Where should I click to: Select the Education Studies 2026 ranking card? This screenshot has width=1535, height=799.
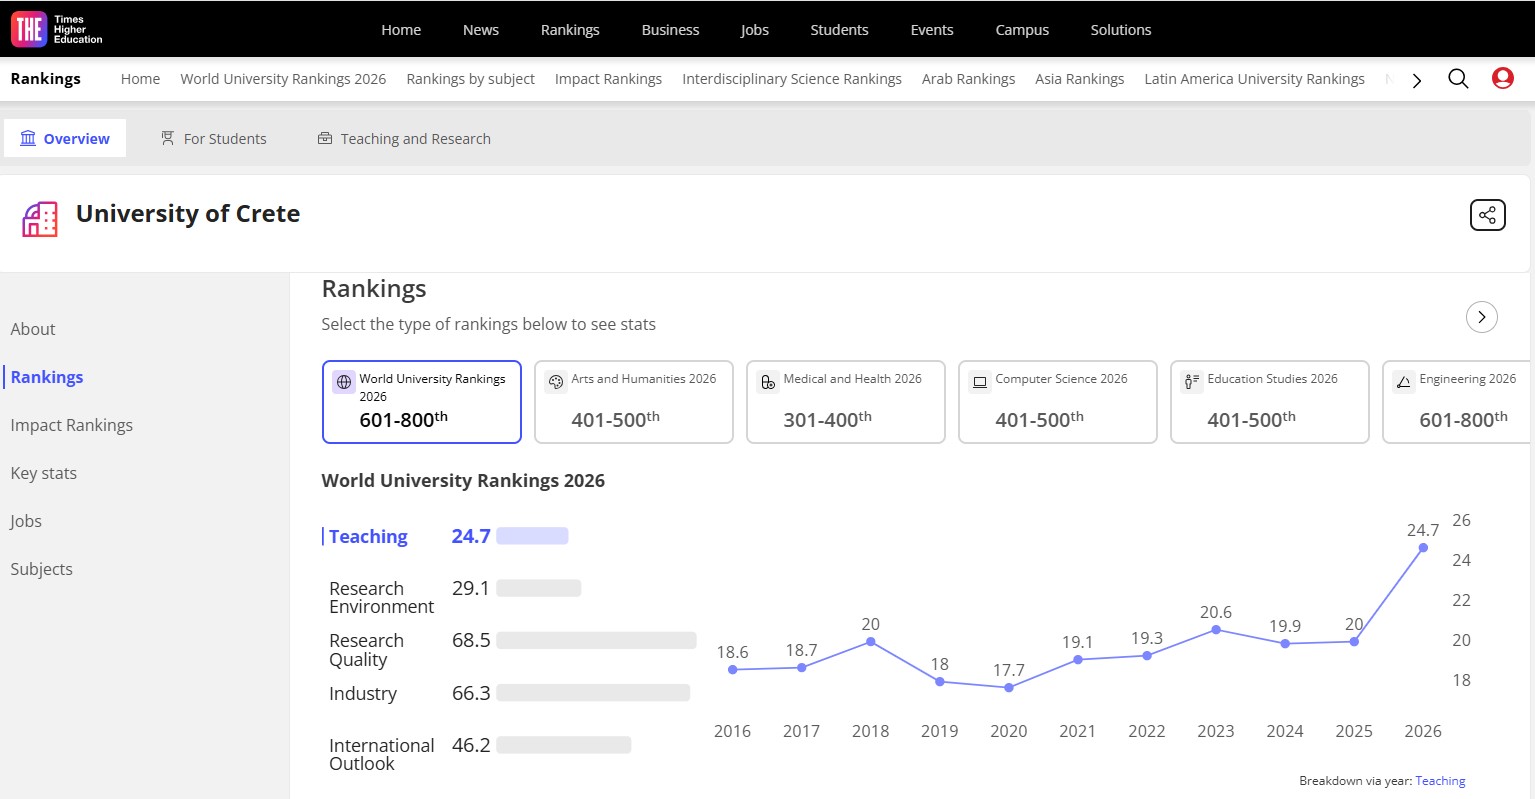pos(1268,402)
